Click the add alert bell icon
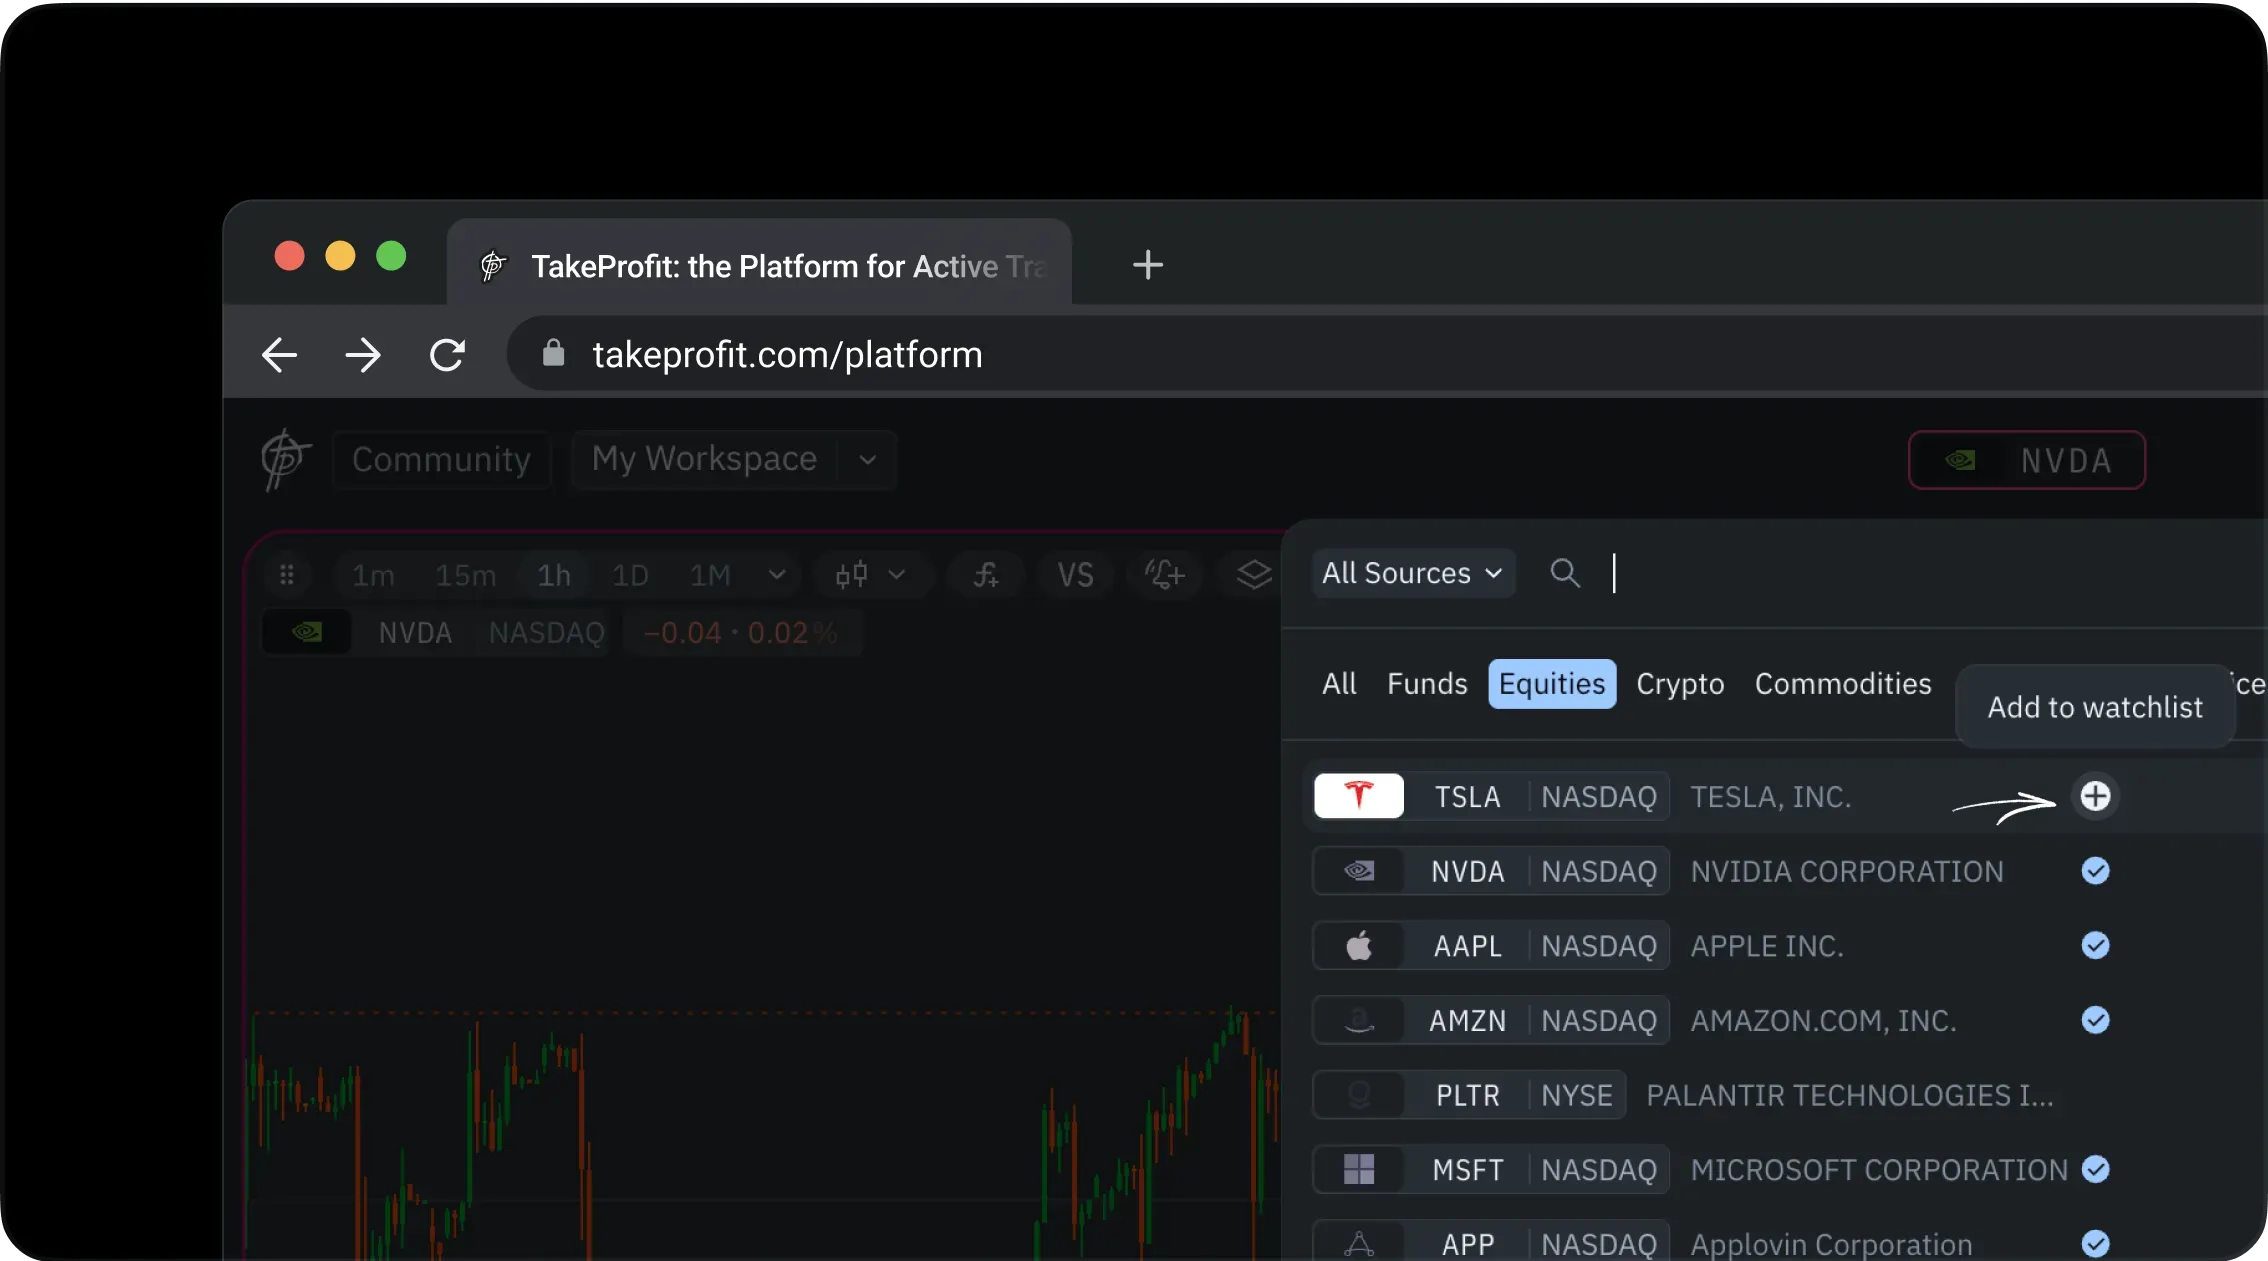 [1164, 575]
